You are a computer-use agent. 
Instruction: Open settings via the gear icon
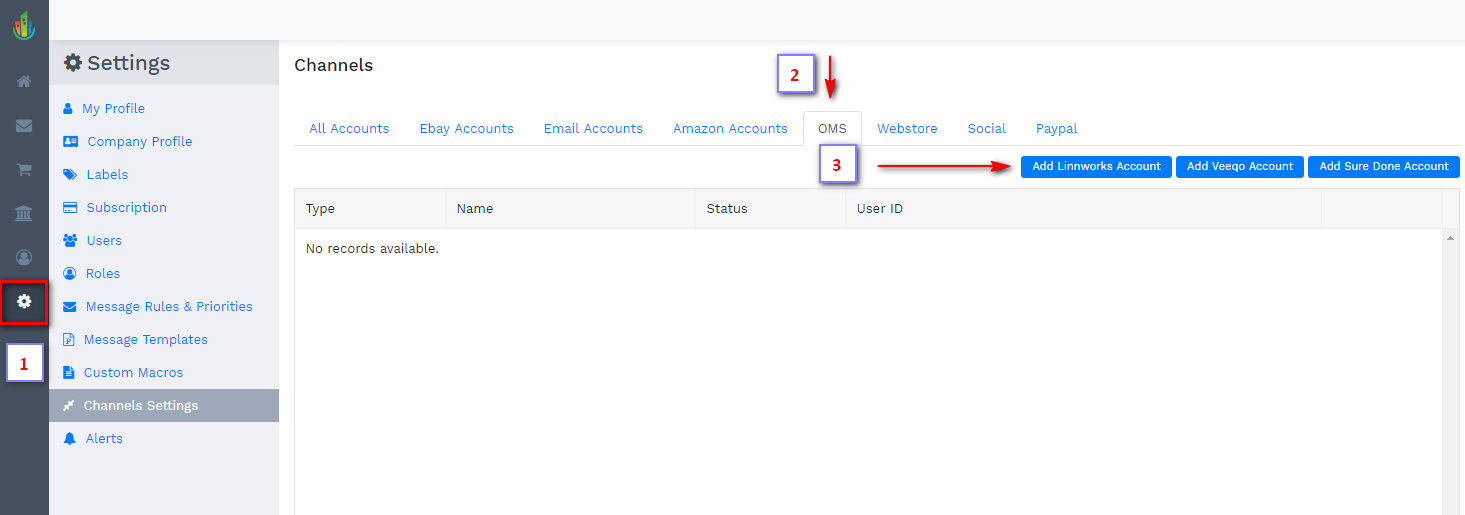pyautogui.click(x=24, y=301)
